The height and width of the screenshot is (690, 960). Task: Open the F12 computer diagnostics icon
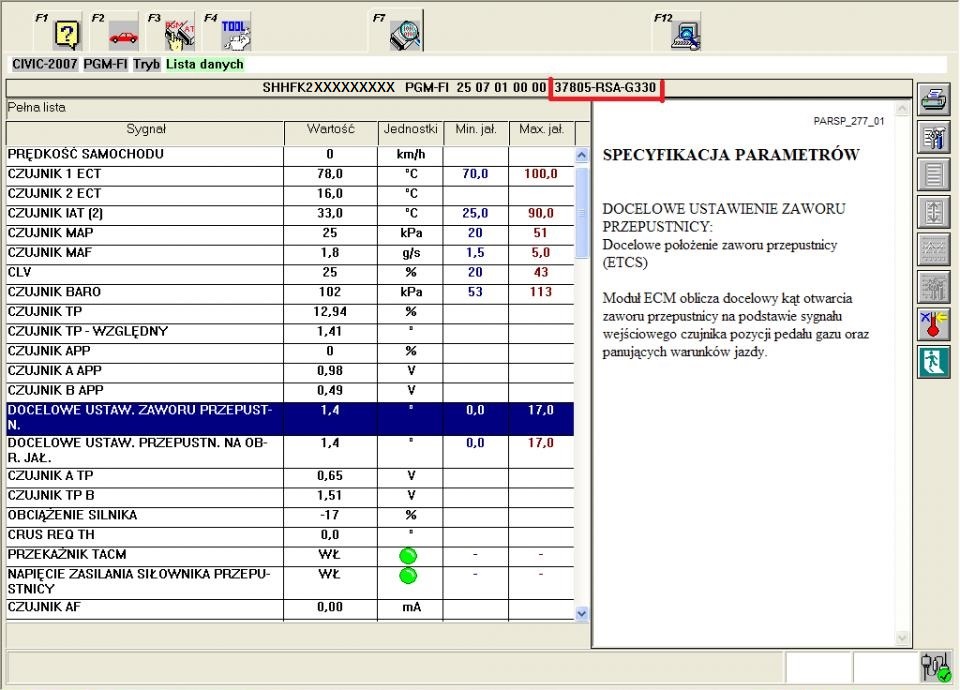point(686,36)
